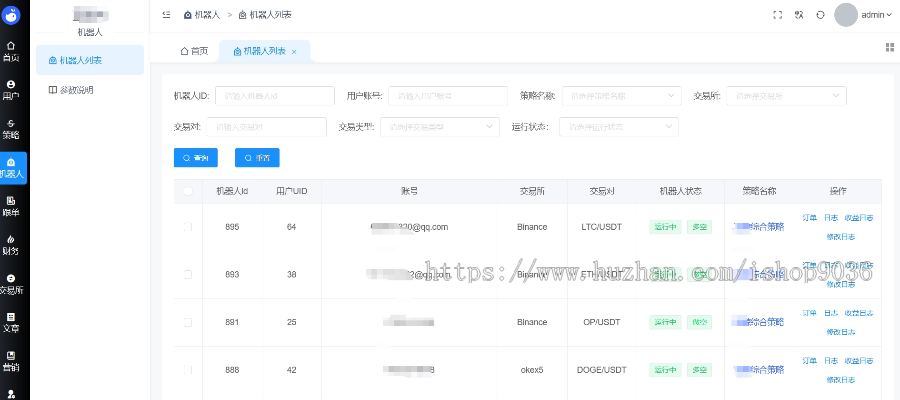
Task: Open 机器人列表 in the side menu
Action: point(90,60)
